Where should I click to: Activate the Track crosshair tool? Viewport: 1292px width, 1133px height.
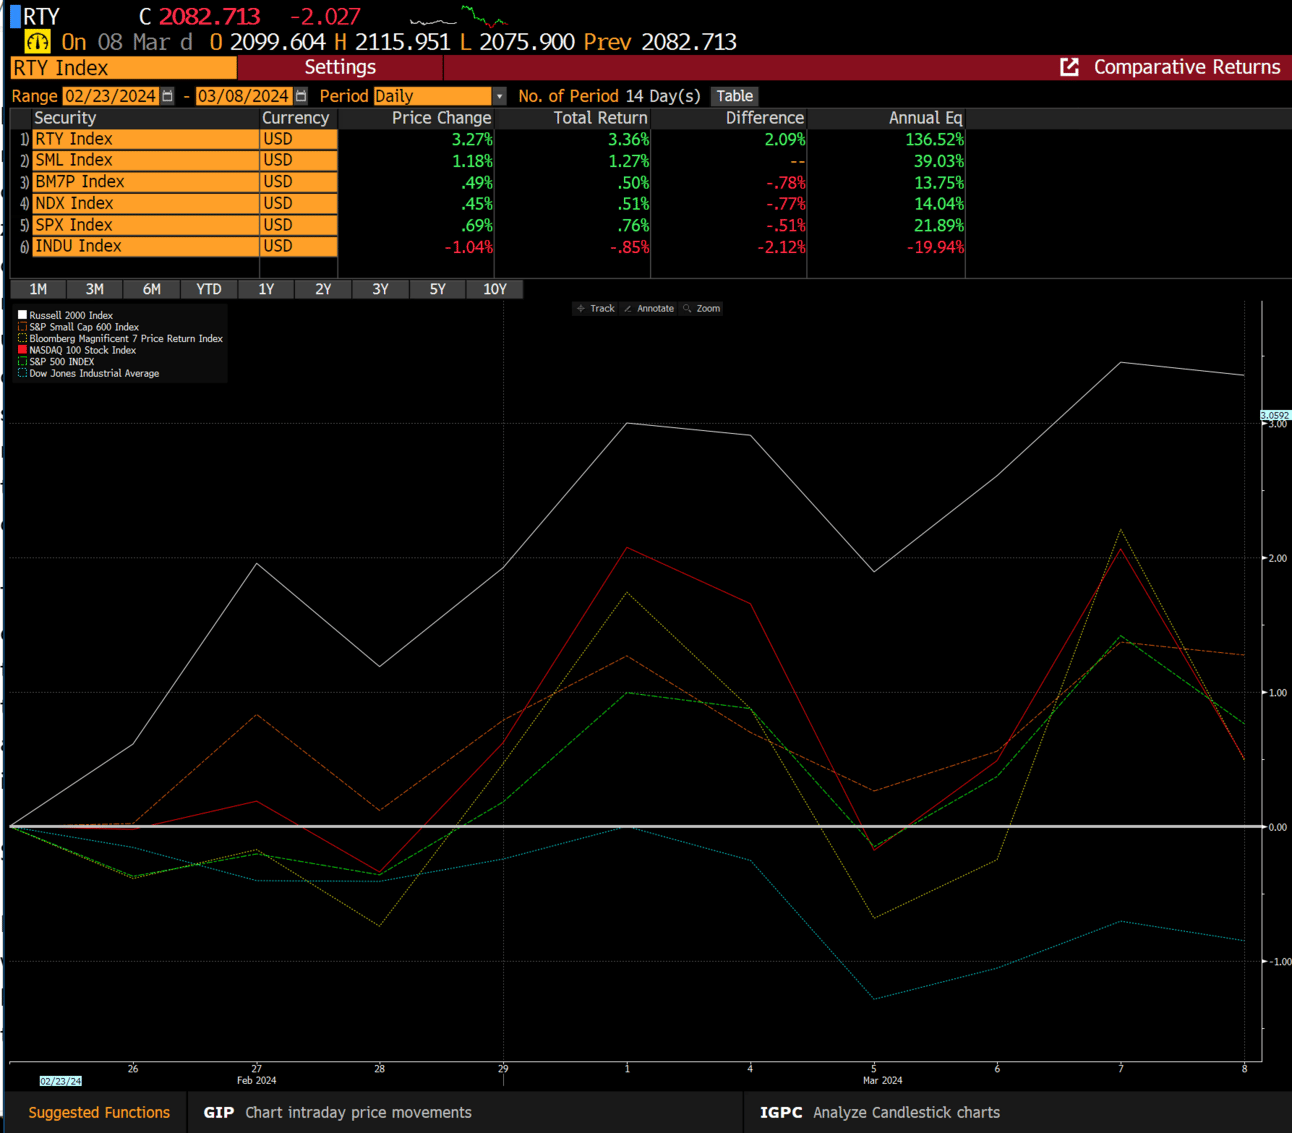pyautogui.click(x=596, y=308)
